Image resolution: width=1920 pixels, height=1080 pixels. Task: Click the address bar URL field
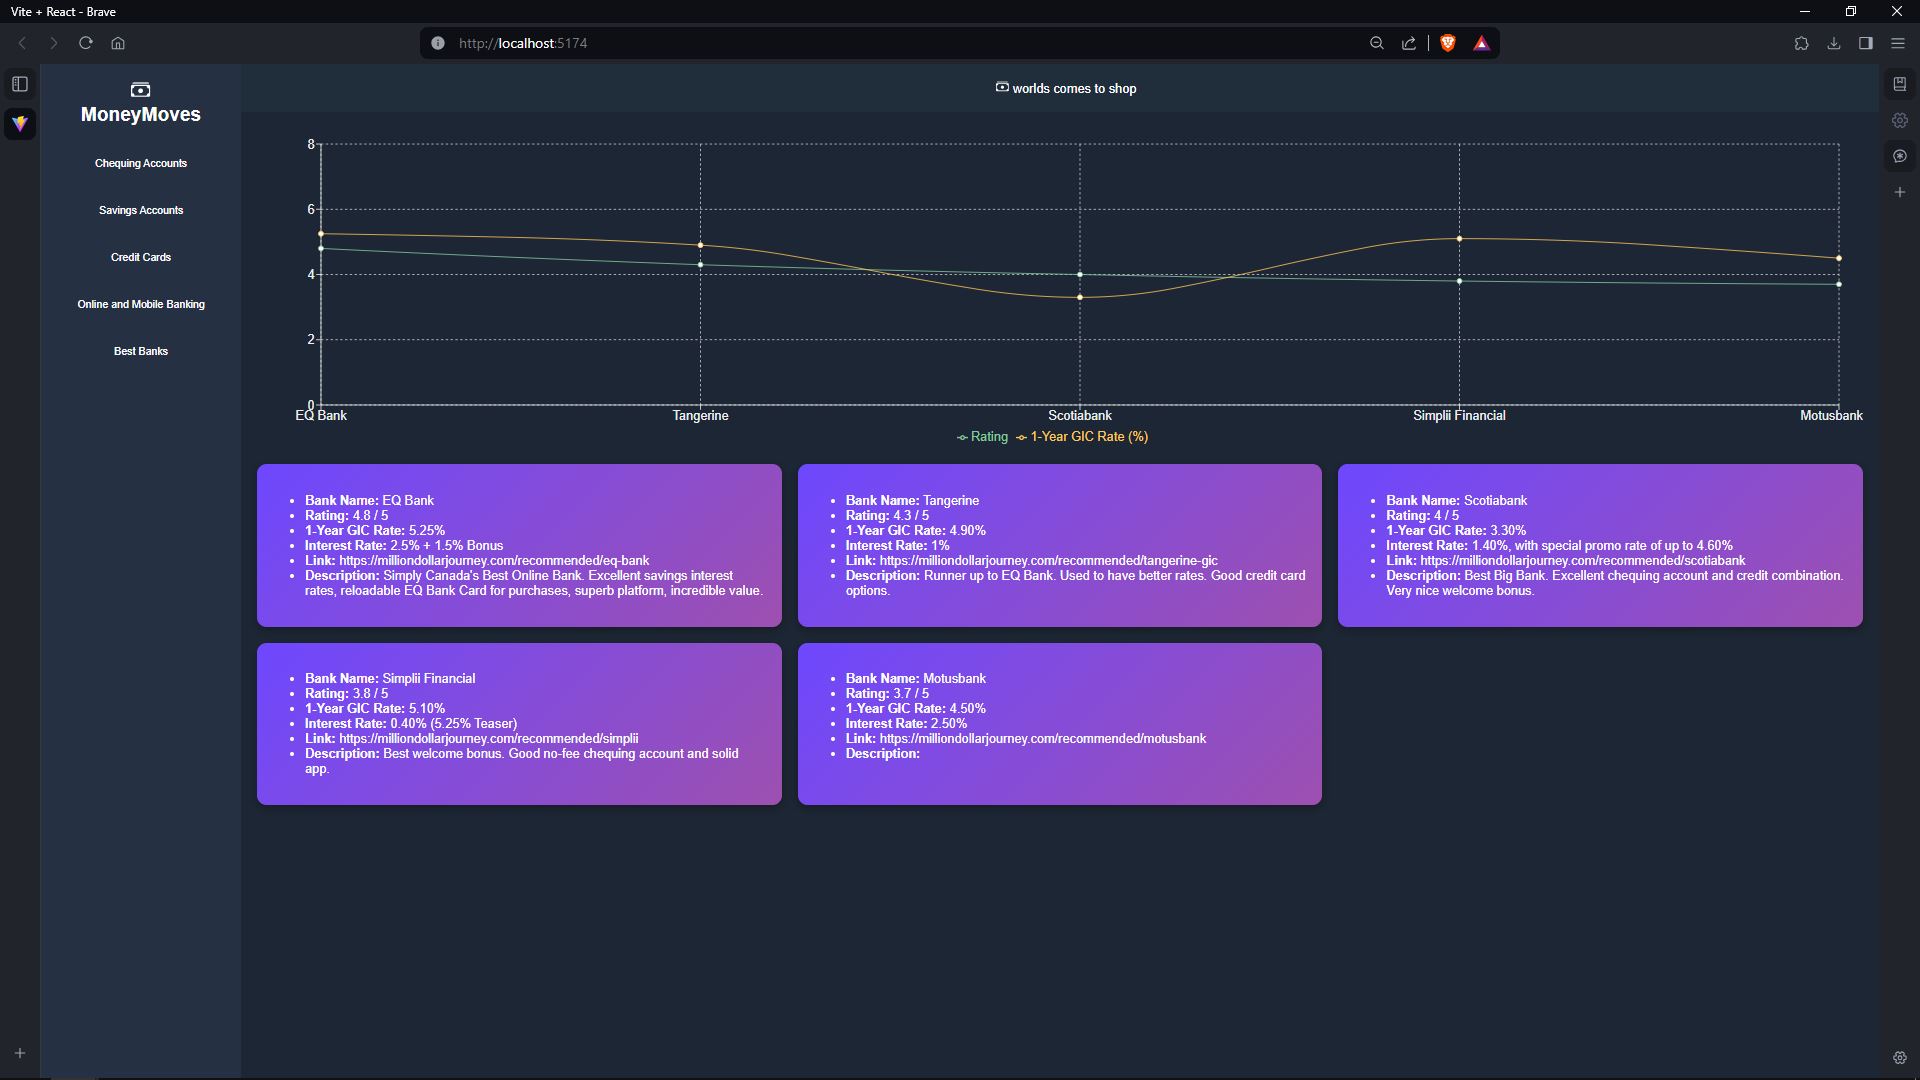point(800,43)
